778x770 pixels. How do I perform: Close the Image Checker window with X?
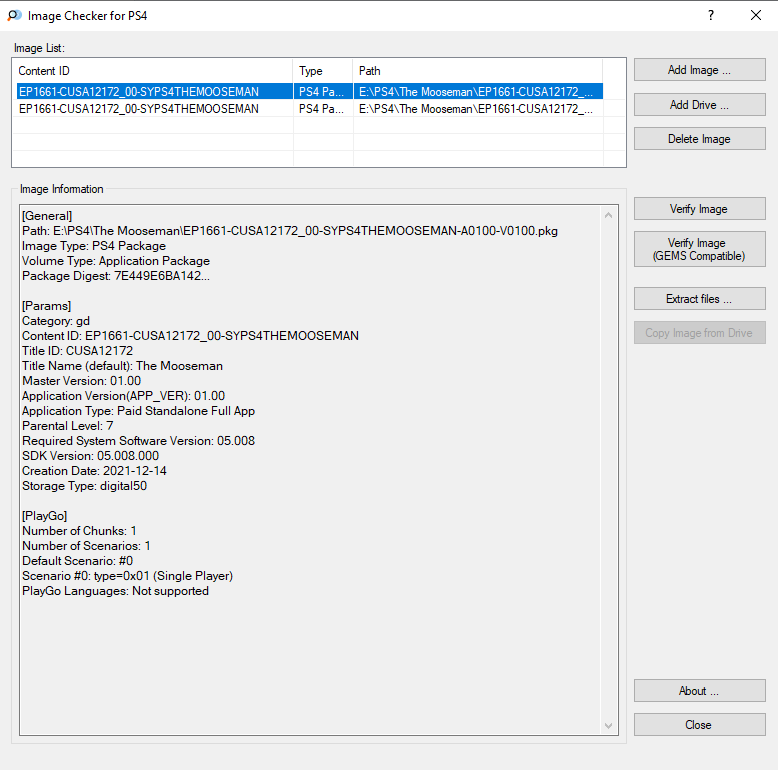coord(756,15)
